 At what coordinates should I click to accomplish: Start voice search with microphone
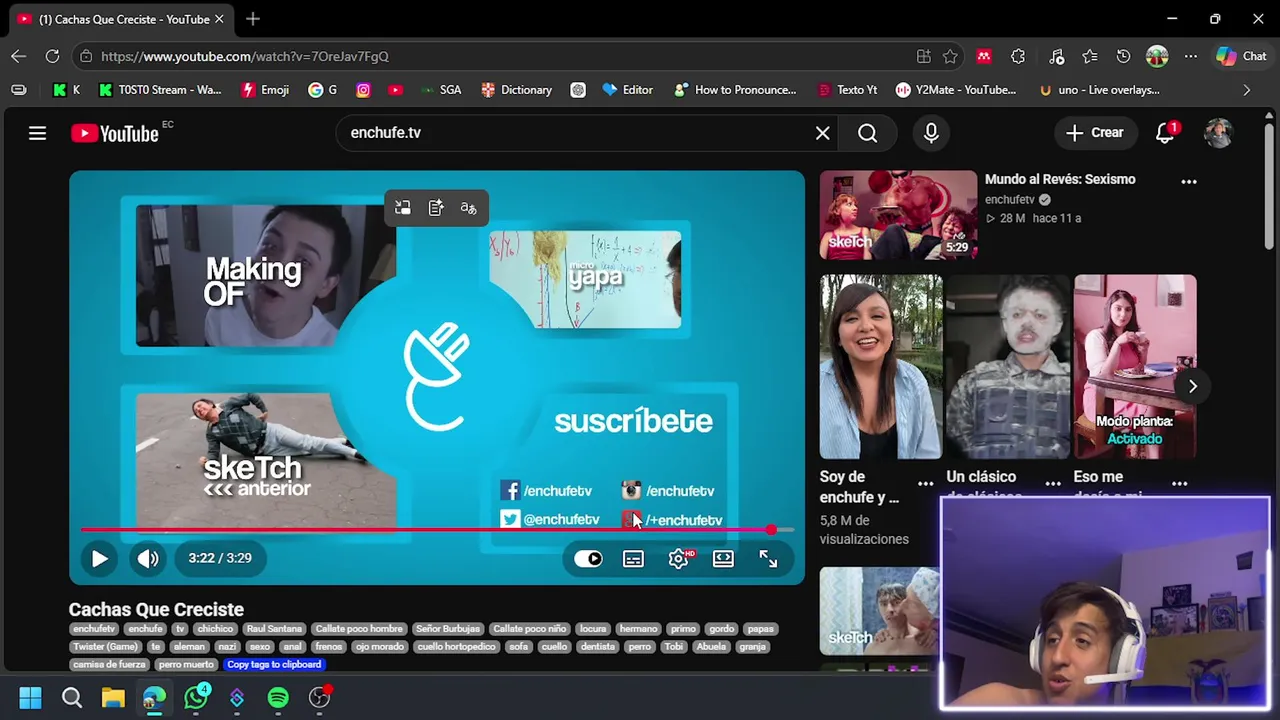point(931,133)
